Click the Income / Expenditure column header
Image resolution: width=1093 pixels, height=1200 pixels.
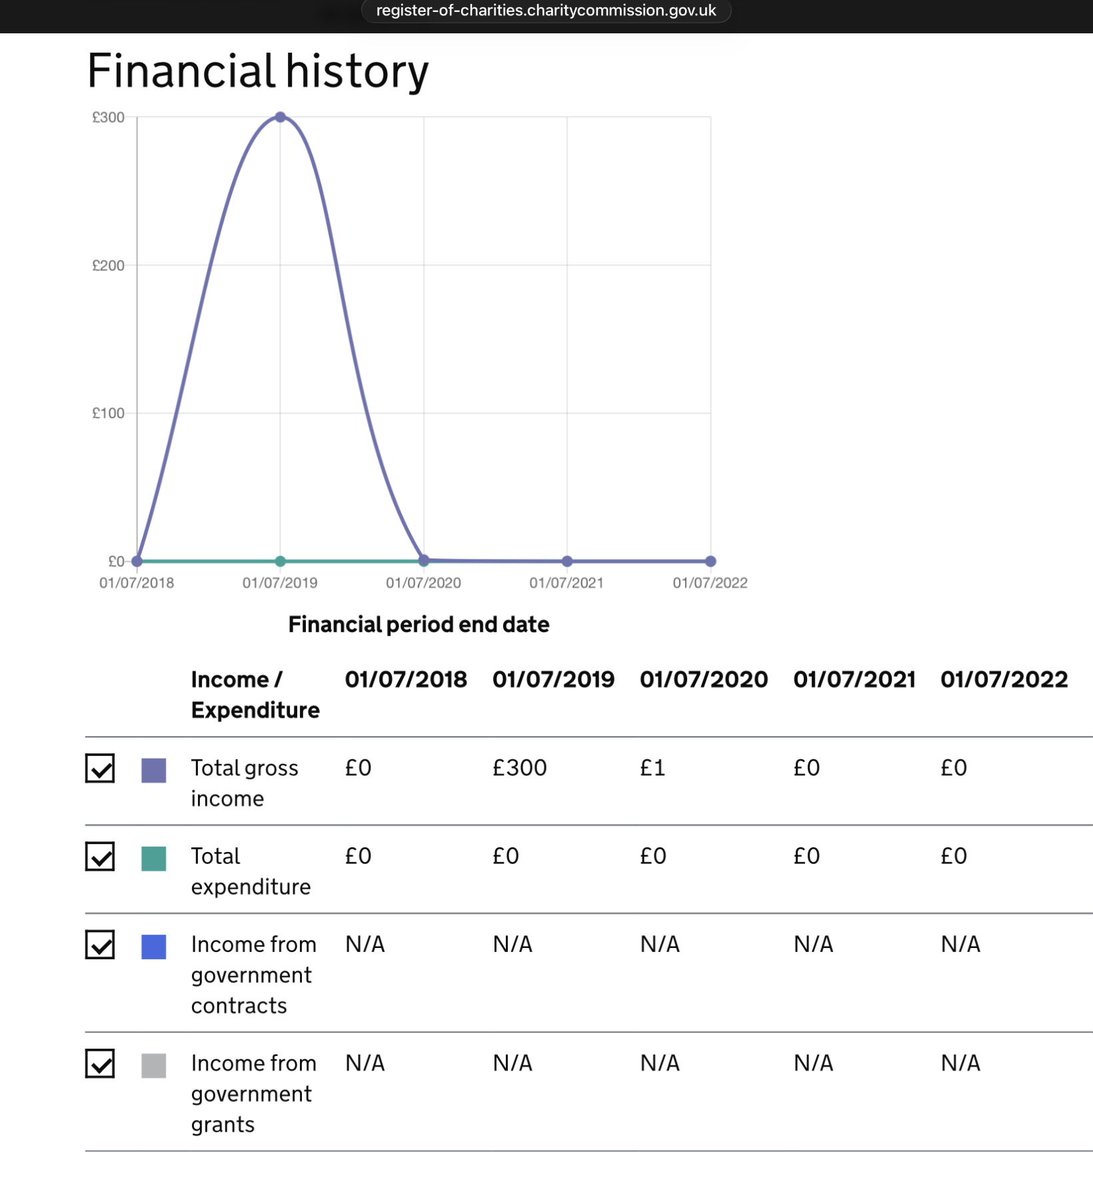(255, 695)
